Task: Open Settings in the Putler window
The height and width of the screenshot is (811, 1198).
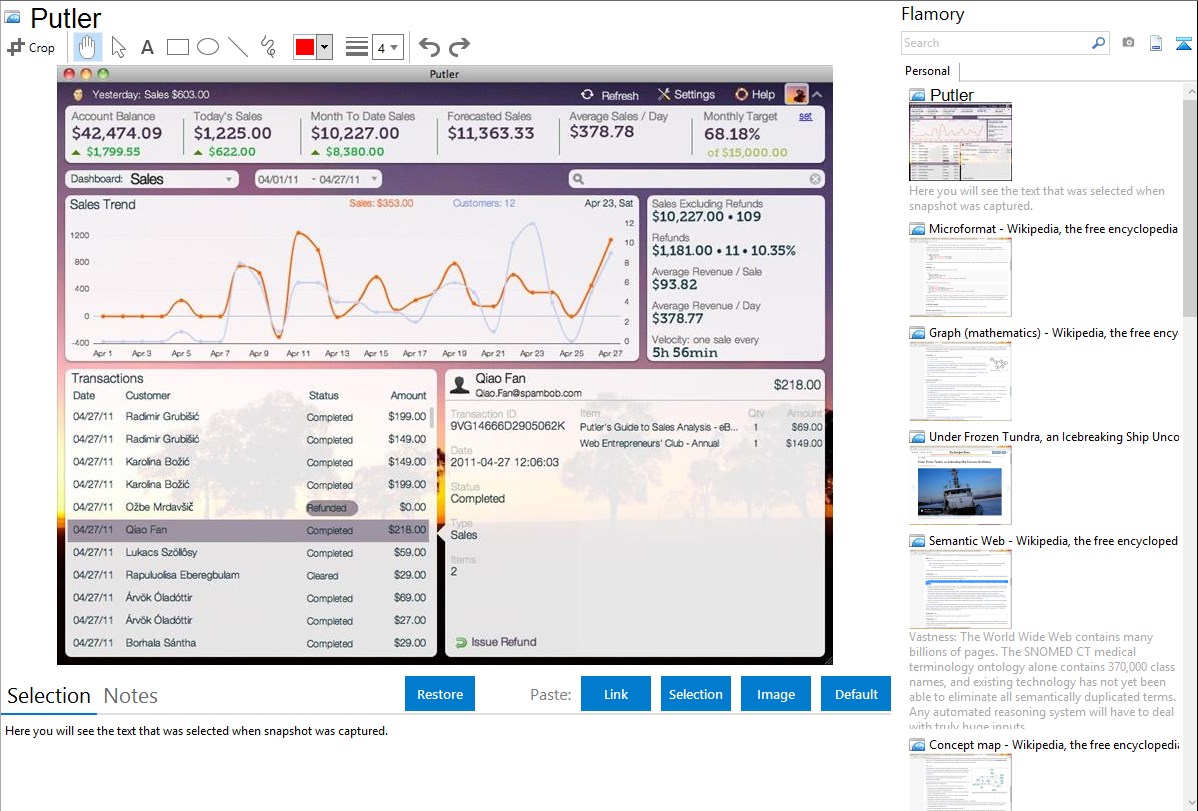Action: [686, 95]
